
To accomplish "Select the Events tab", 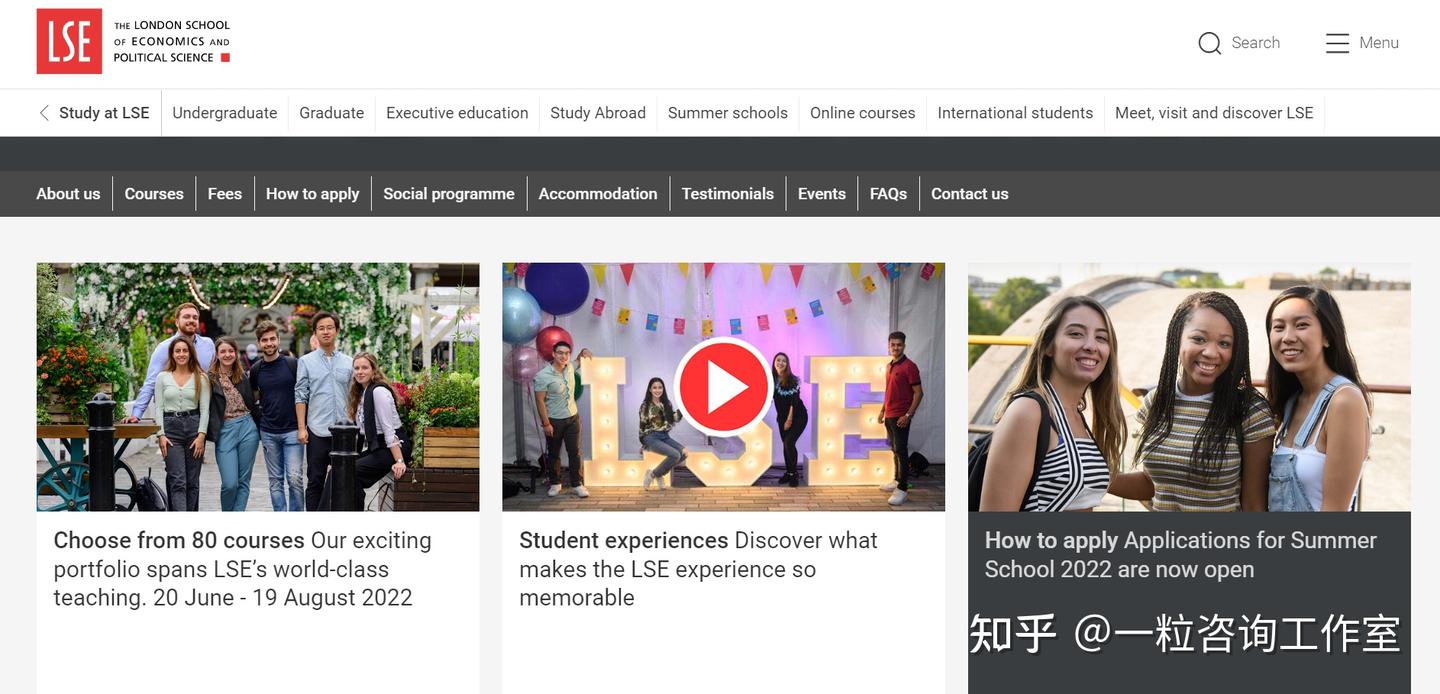I will click(822, 194).
